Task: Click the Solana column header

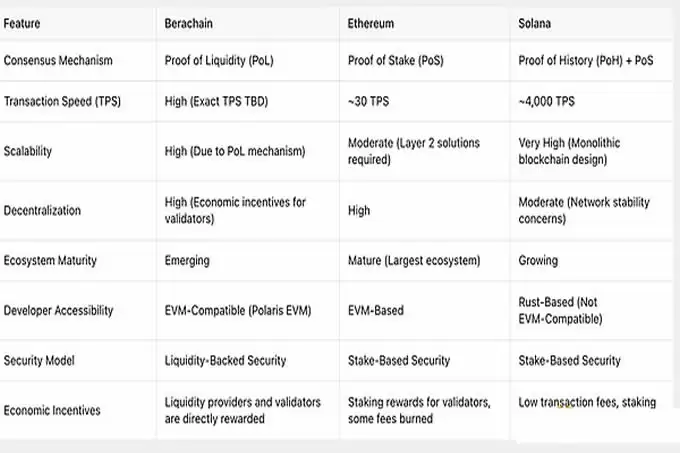Action: (x=535, y=23)
